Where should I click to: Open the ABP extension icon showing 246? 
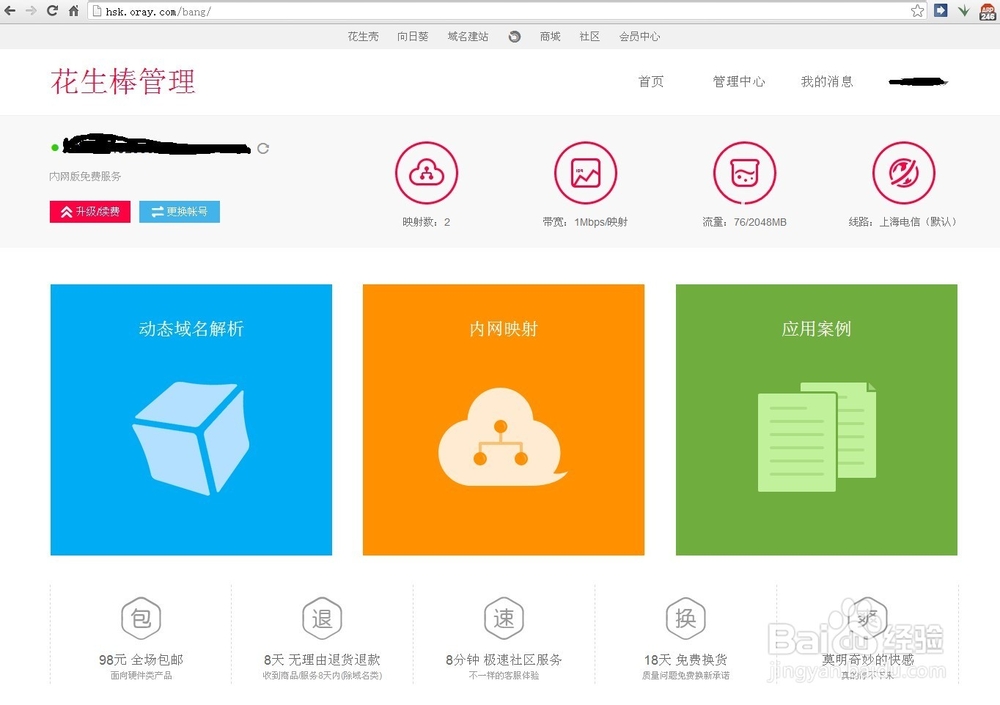click(x=988, y=11)
